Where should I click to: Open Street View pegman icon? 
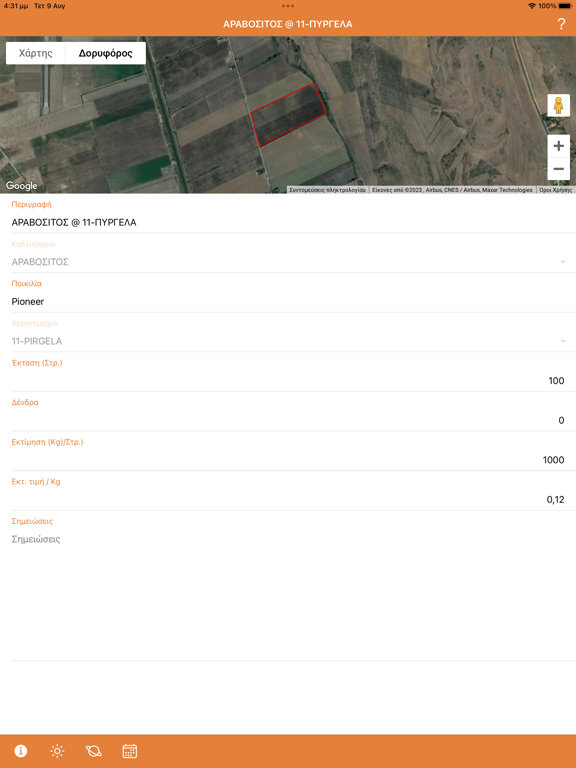tap(558, 105)
